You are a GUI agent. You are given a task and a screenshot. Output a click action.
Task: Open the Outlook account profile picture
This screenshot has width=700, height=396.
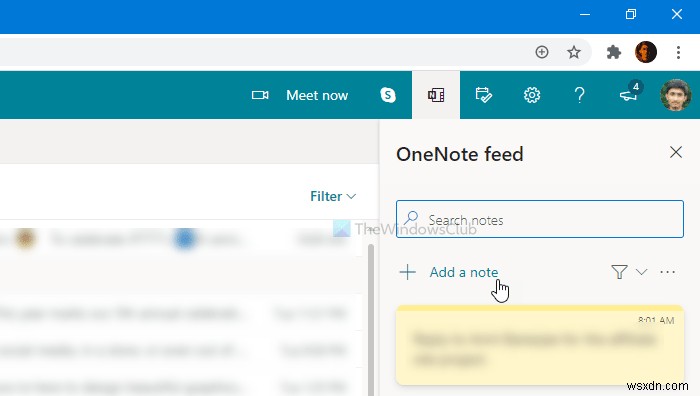point(675,95)
